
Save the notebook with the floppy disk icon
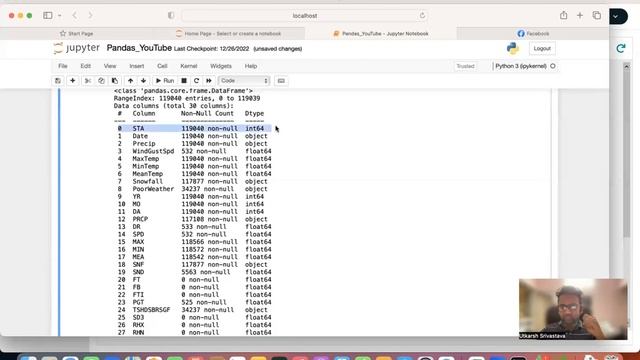tap(58, 81)
